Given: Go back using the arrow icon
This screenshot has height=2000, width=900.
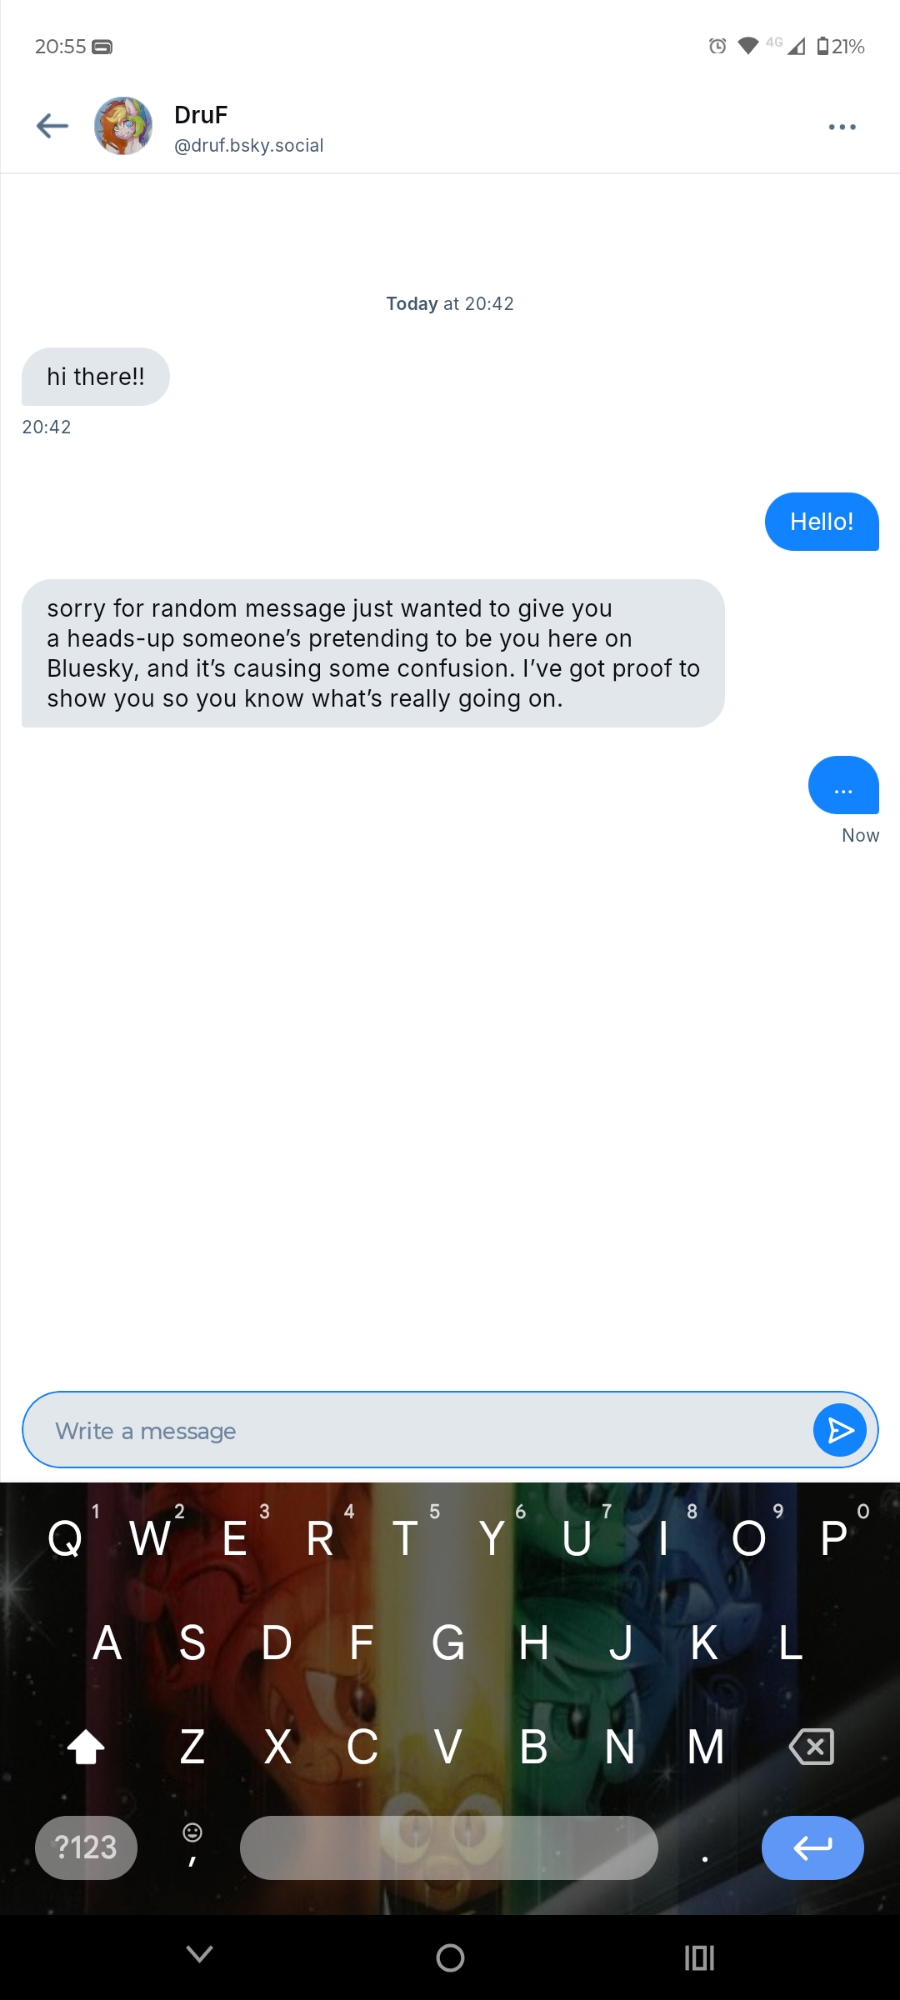Looking at the screenshot, I should pos(52,126).
